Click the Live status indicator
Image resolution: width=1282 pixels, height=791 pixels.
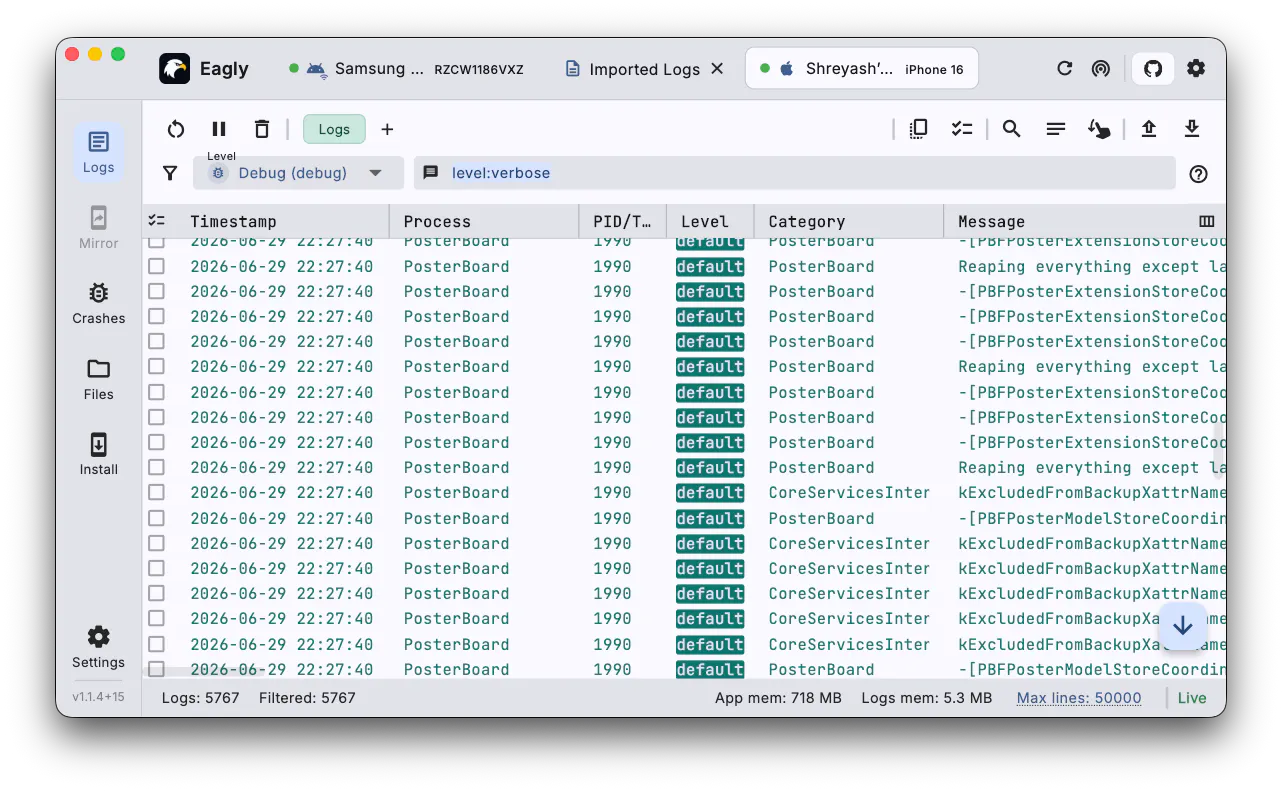coord(1192,698)
